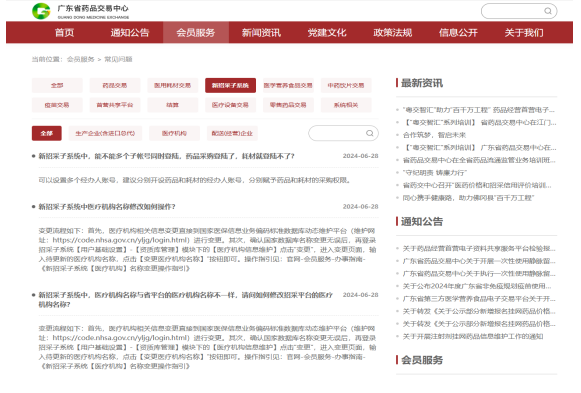Viewport: 581px width, 393px height.
Task: Choose the 结算 category filter
Action: [x=173, y=105]
